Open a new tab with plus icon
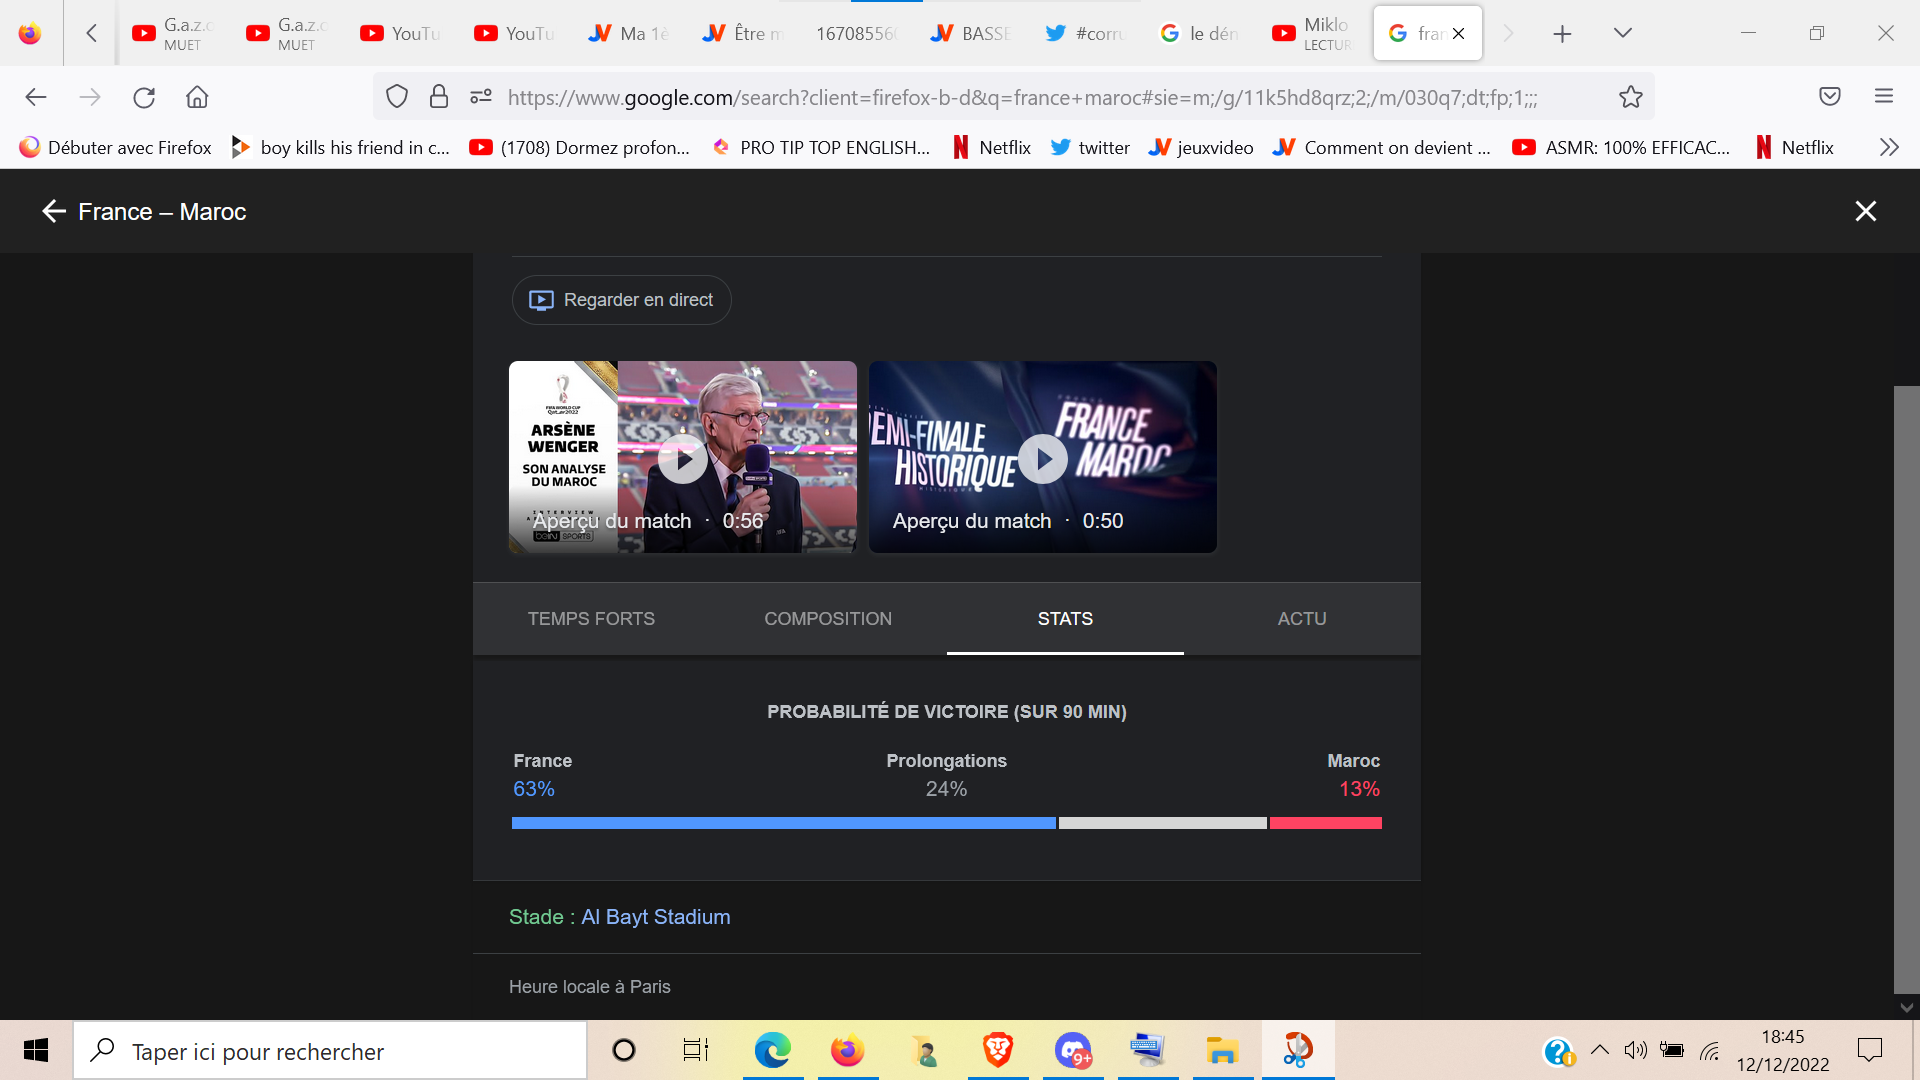The width and height of the screenshot is (1920, 1080). 1562,34
